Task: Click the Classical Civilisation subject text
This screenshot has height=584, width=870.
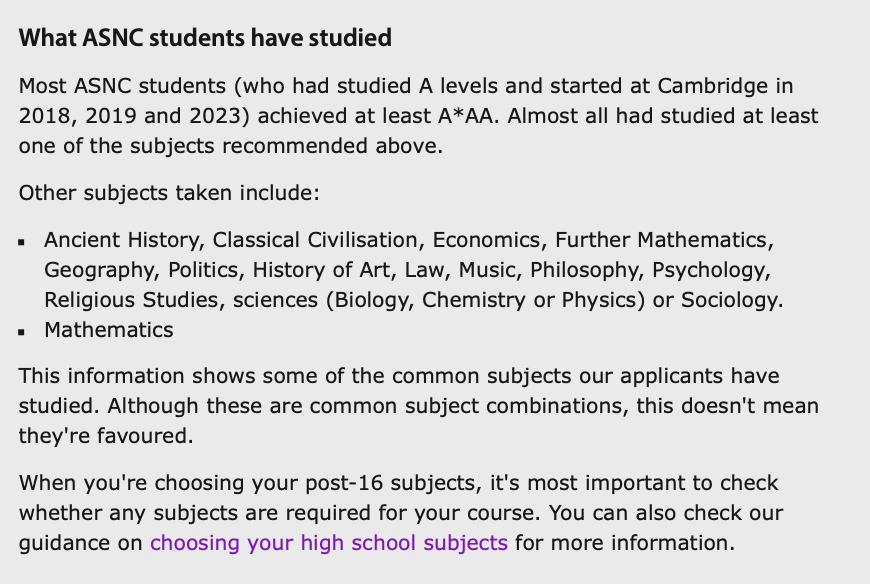Action: [315, 240]
